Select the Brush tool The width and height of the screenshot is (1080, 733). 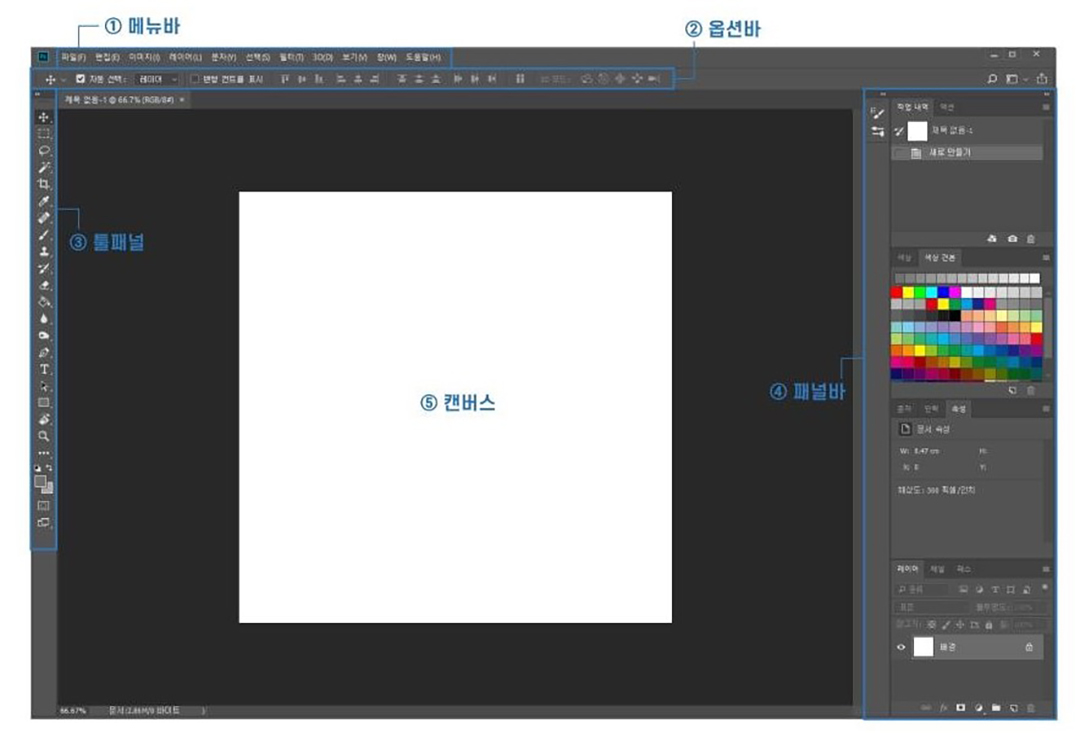pyautogui.click(x=43, y=235)
